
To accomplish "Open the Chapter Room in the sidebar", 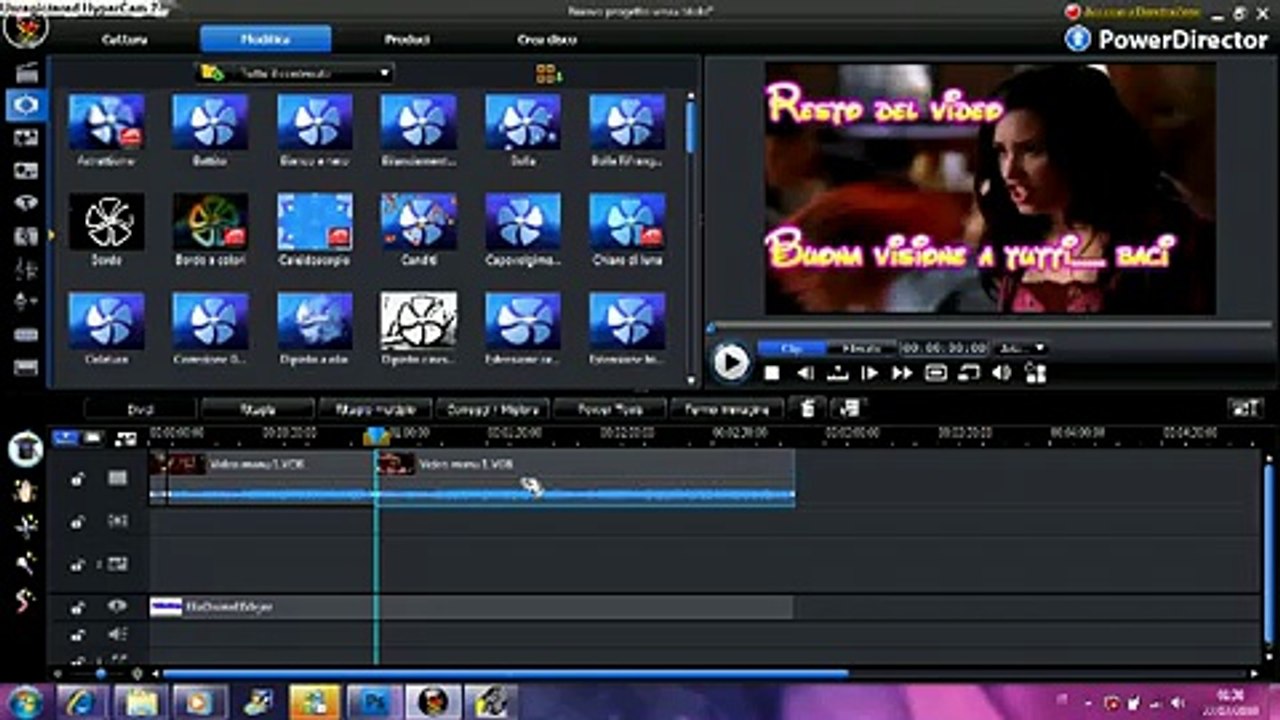I will coord(26,334).
